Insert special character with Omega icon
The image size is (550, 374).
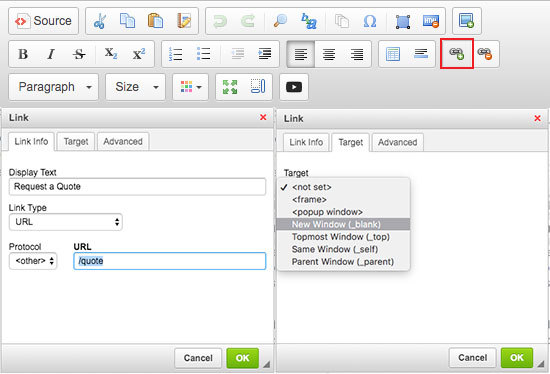pos(369,21)
